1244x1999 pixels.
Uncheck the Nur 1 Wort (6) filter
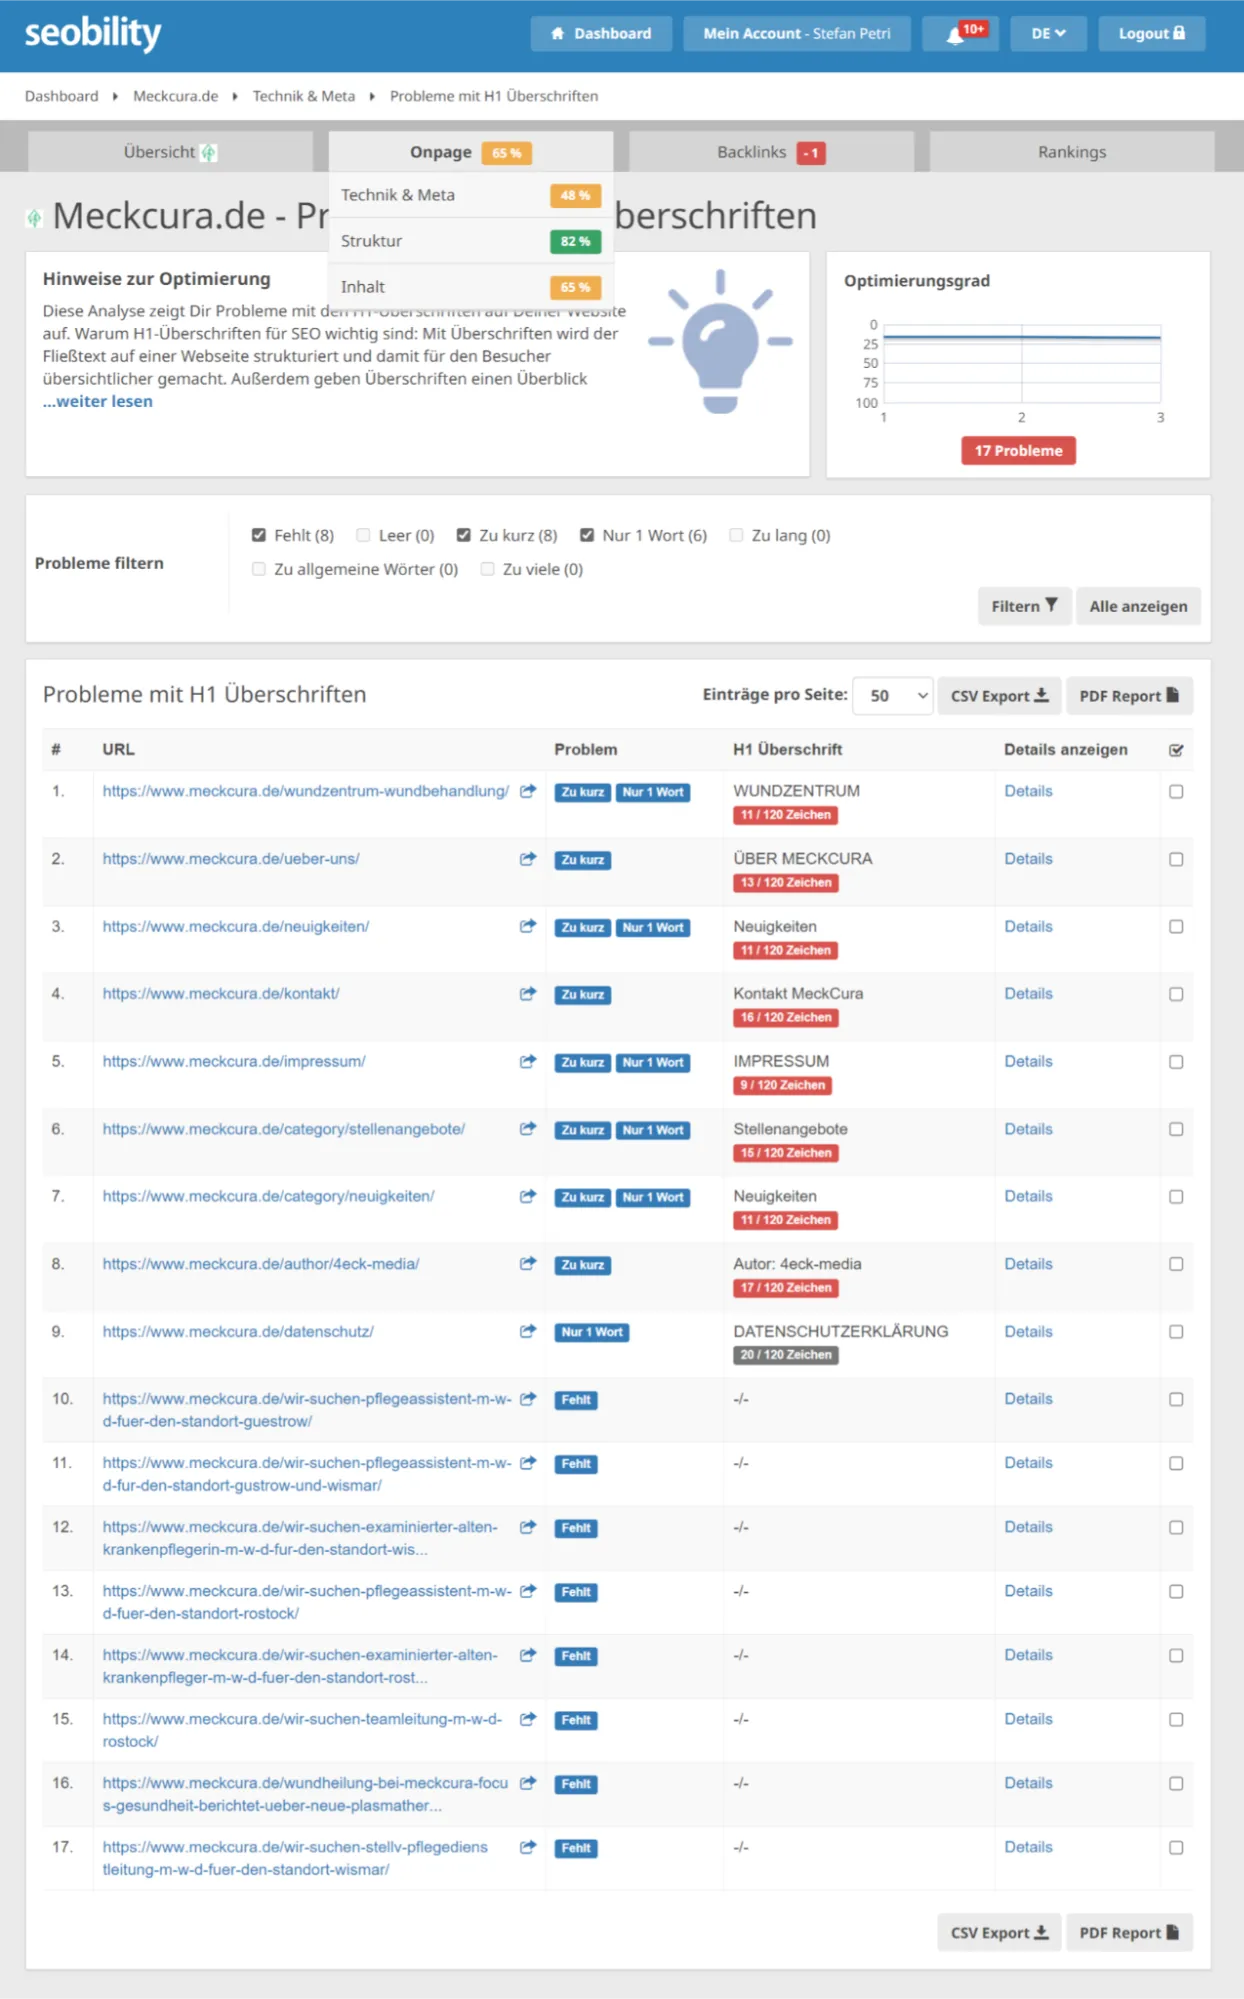point(587,535)
